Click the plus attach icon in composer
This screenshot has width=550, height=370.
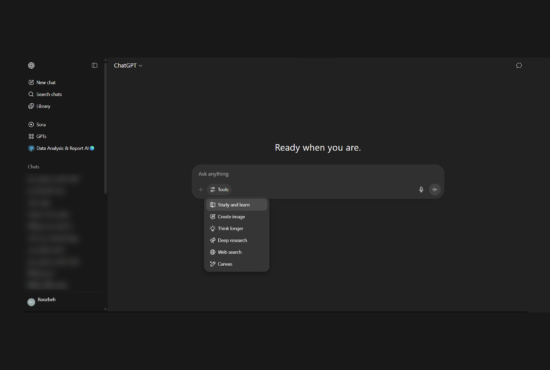201,189
